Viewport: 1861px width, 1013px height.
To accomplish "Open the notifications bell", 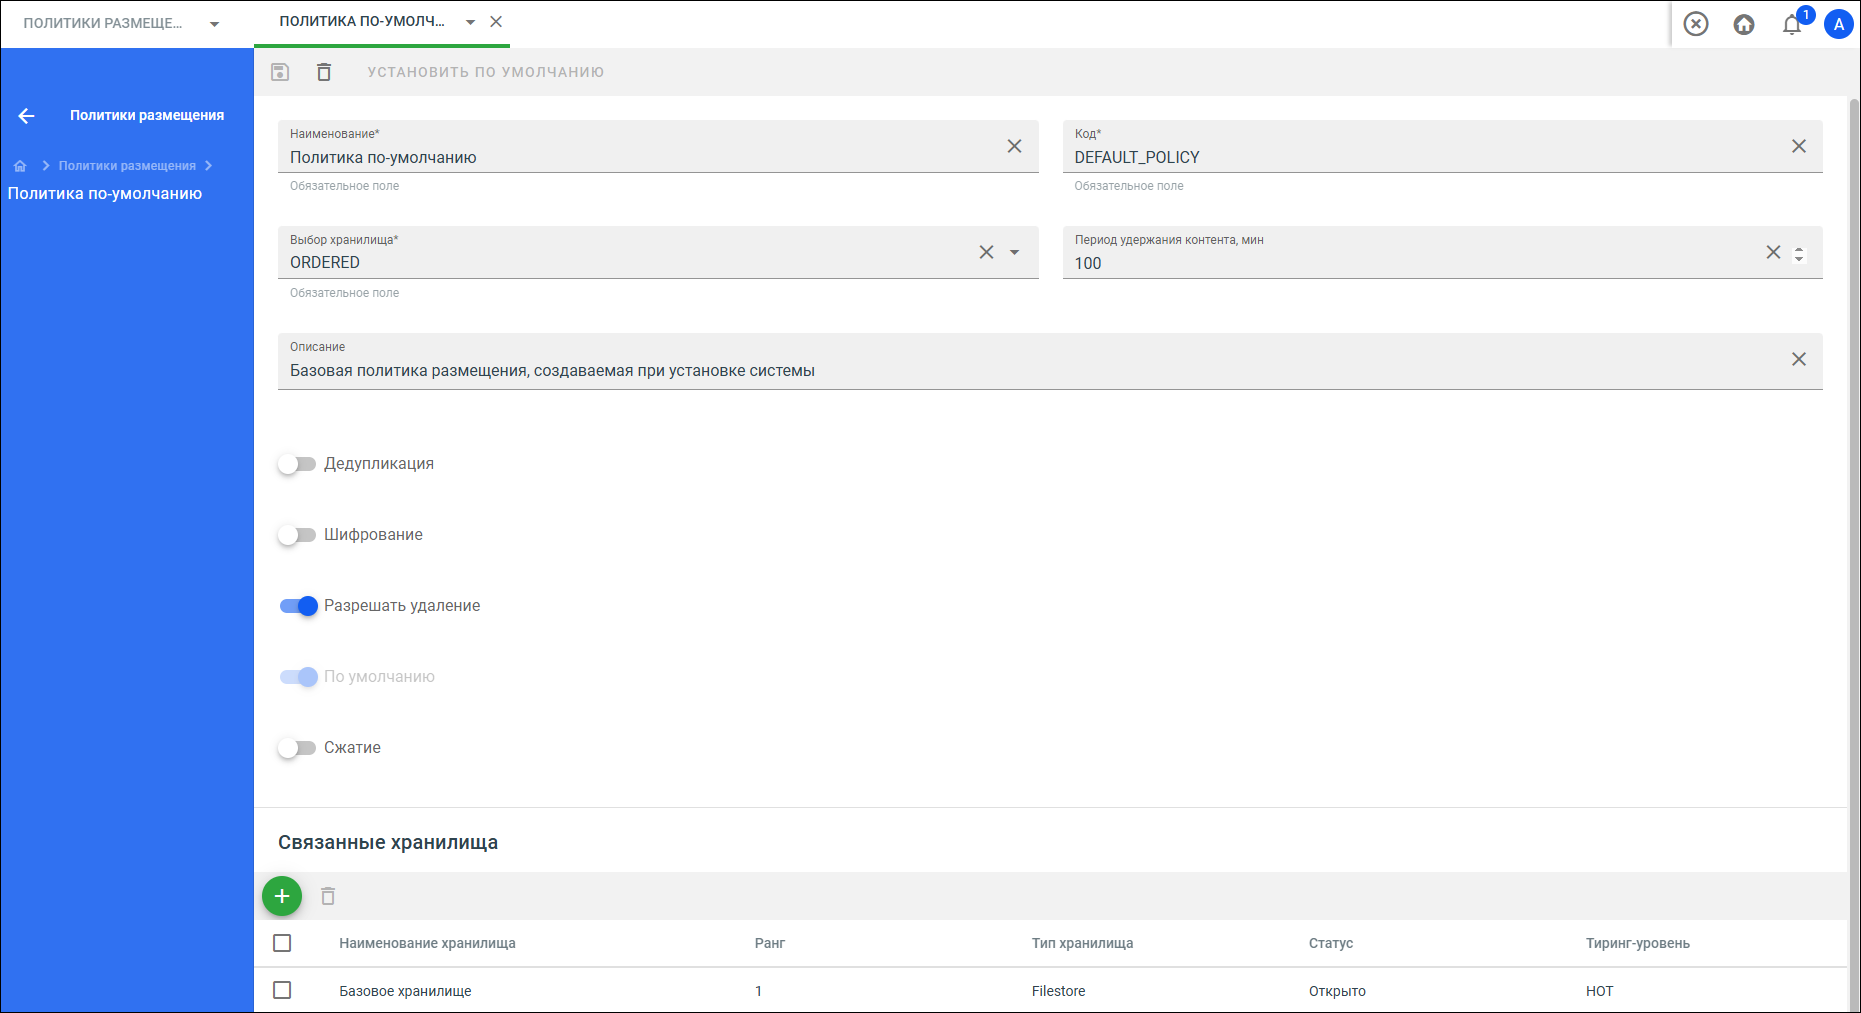I will pos(1792,25).
